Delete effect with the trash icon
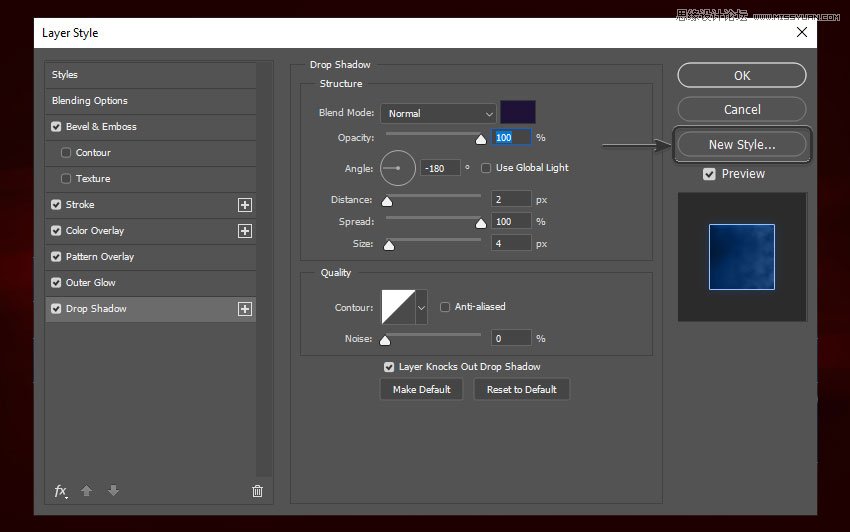The image size is (850, 532). tap(257, 491)
